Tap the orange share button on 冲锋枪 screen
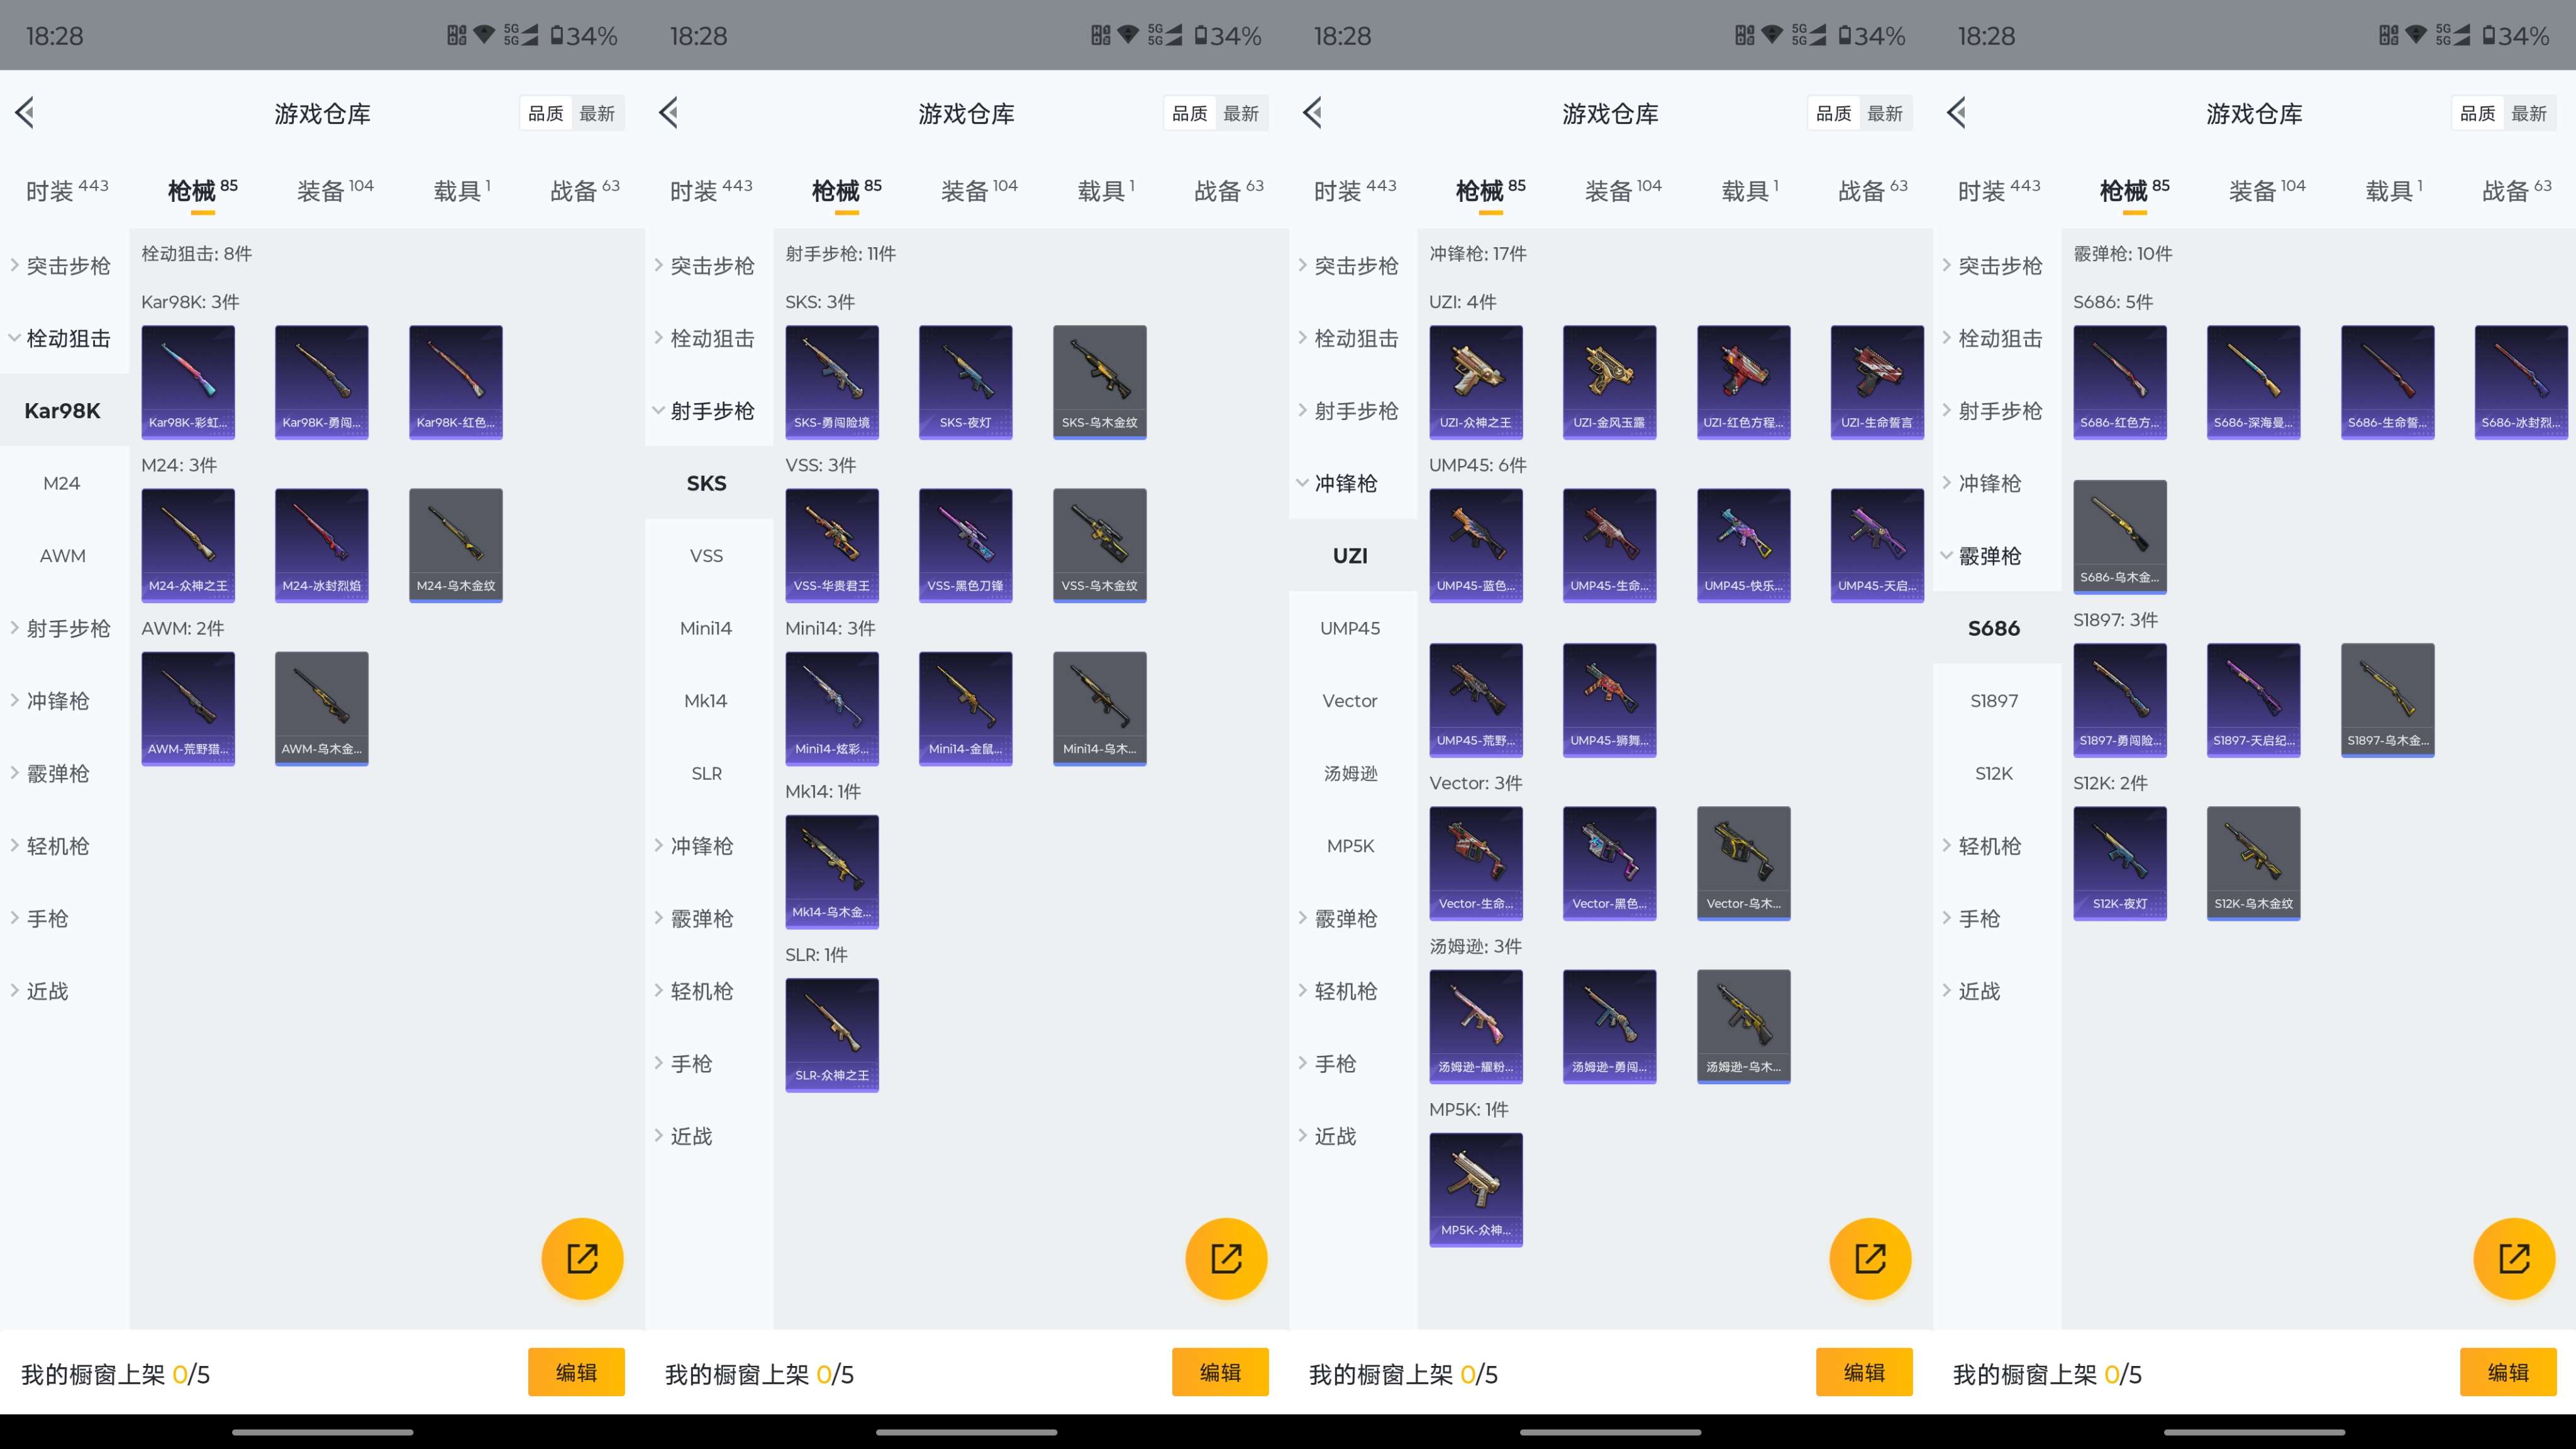 click(1870, 1258)
